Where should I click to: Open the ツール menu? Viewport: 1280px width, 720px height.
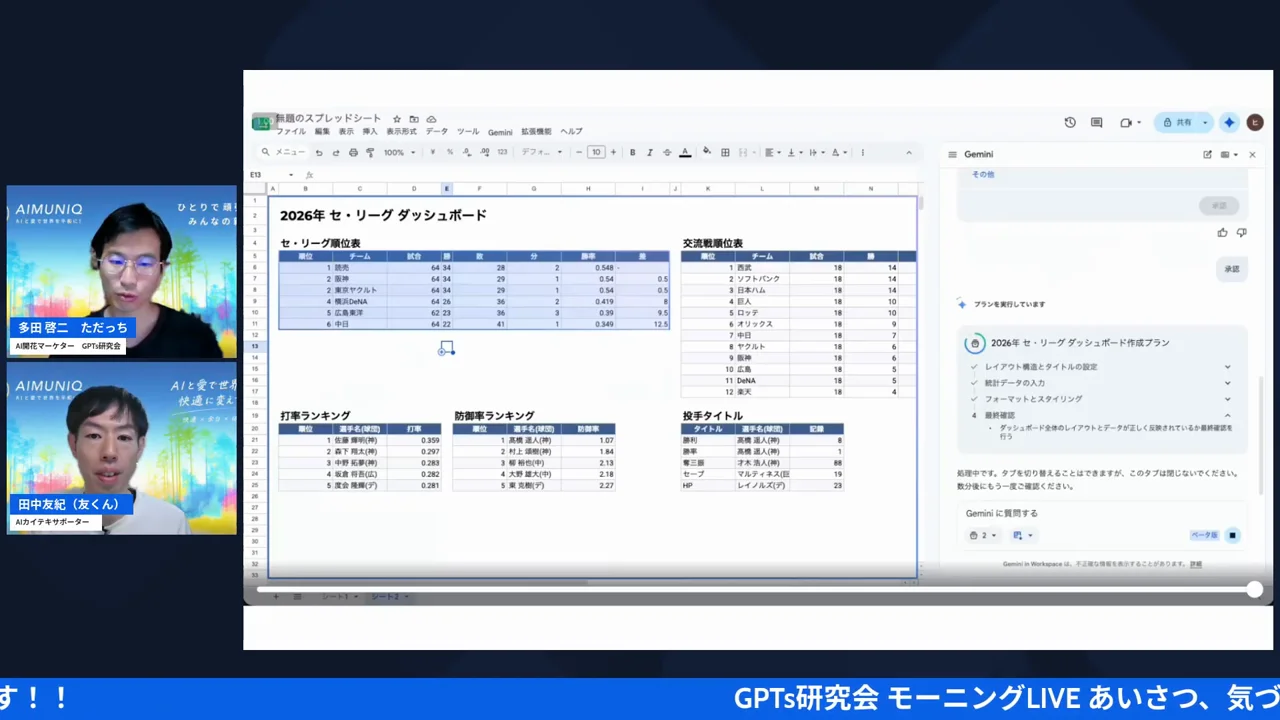point(468,132)
